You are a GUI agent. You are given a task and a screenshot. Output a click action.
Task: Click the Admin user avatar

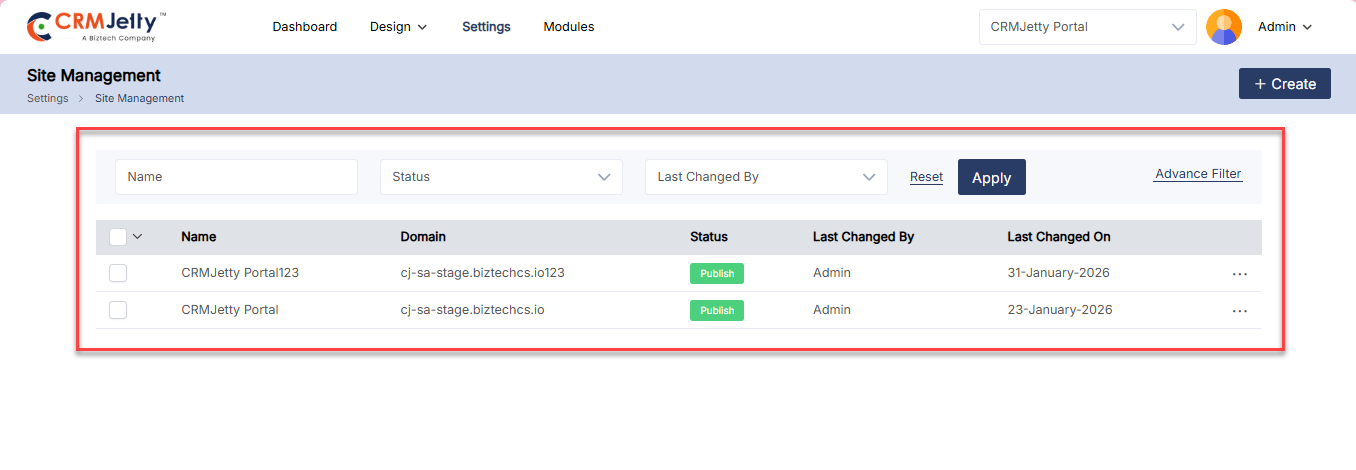(1224, 27)
